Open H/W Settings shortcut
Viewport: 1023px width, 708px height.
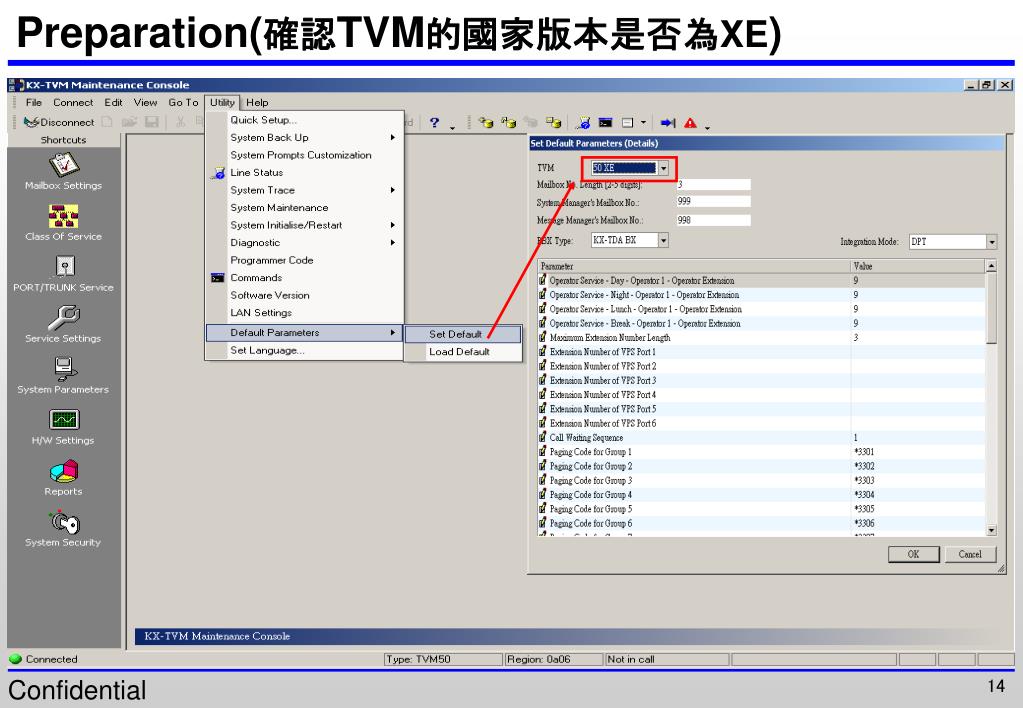(x=63, y=427)
